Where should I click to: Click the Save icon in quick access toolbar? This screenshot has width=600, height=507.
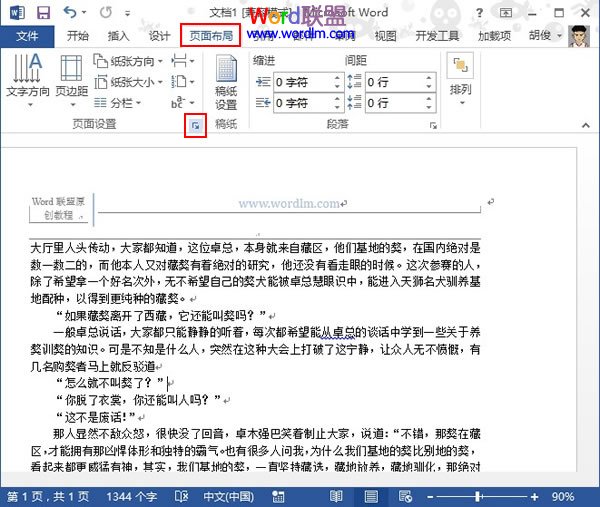click(43, 13)
